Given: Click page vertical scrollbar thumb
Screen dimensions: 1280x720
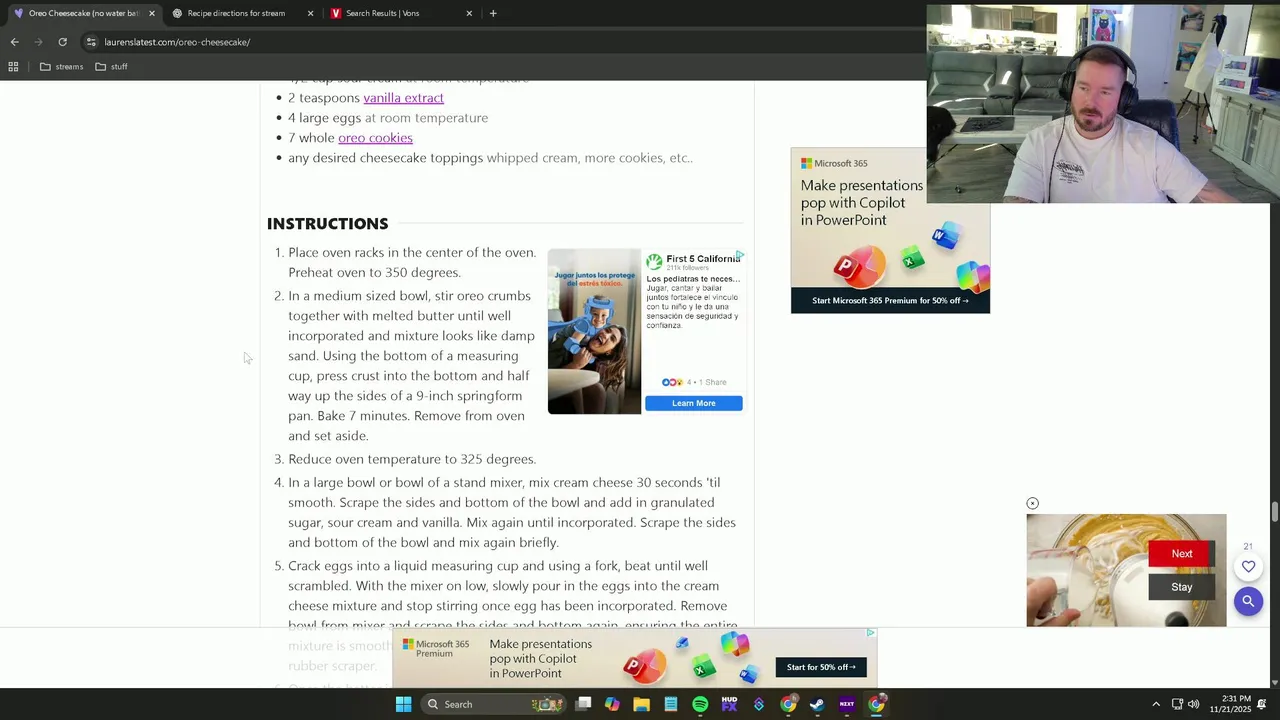Looking at the screenshot, I should coord(1274,511).
